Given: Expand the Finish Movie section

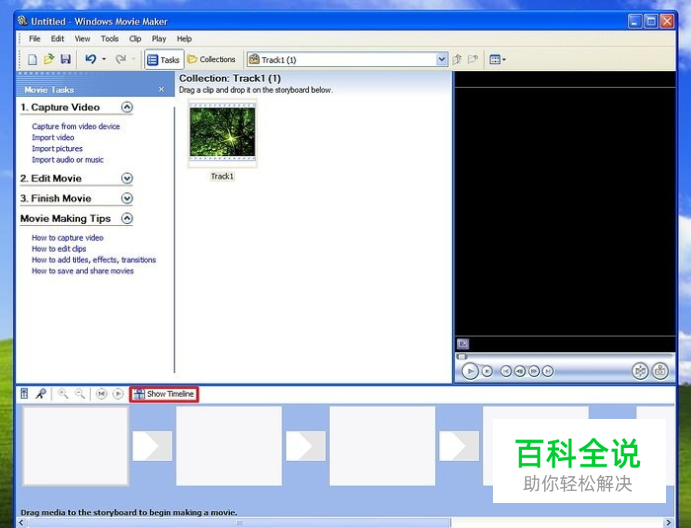Looking at the screenshot, I should pyautogui.click(x=127, y=198).
